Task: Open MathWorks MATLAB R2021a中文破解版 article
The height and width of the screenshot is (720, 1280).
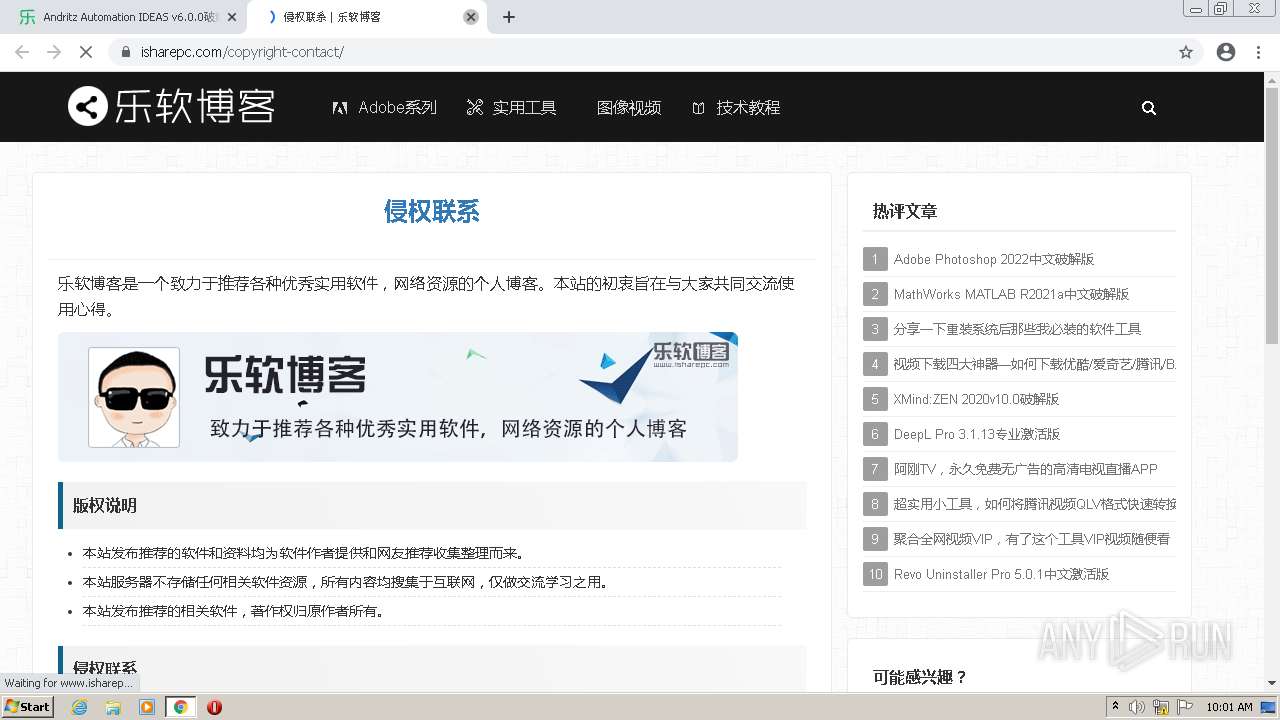Action: tap(1011, 294)
